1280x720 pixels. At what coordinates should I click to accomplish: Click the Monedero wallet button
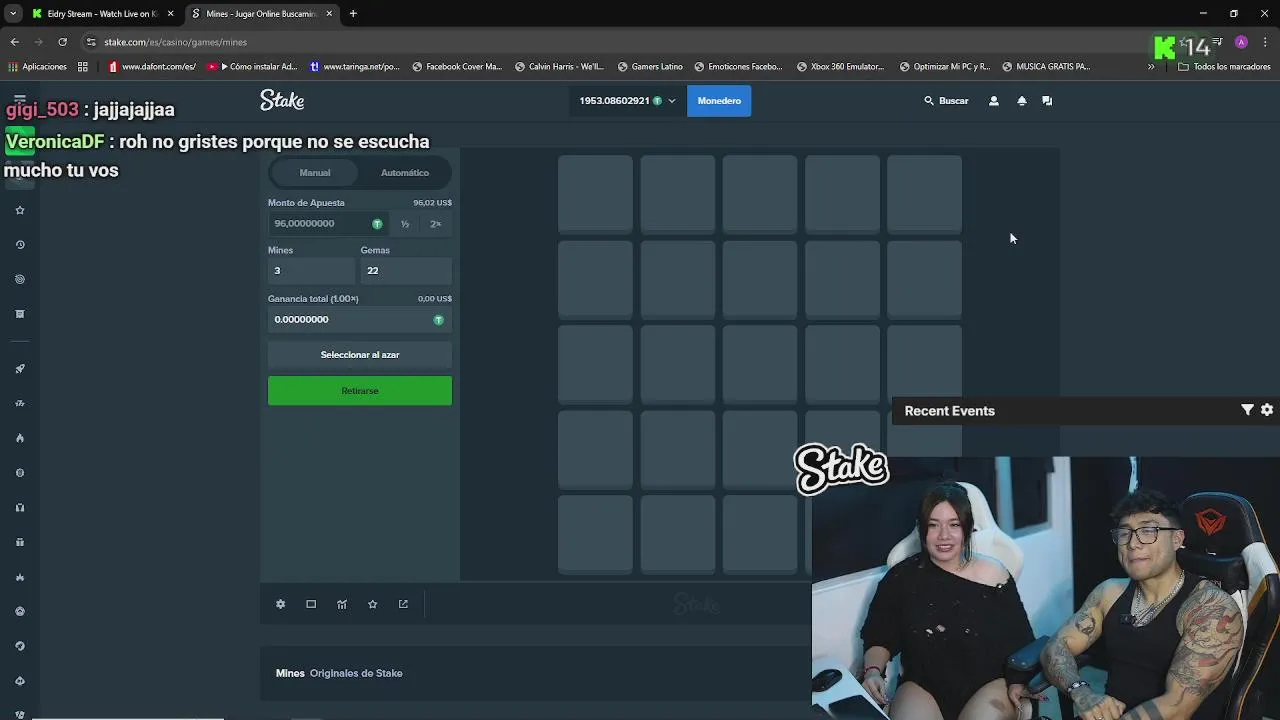click(719, 101)
